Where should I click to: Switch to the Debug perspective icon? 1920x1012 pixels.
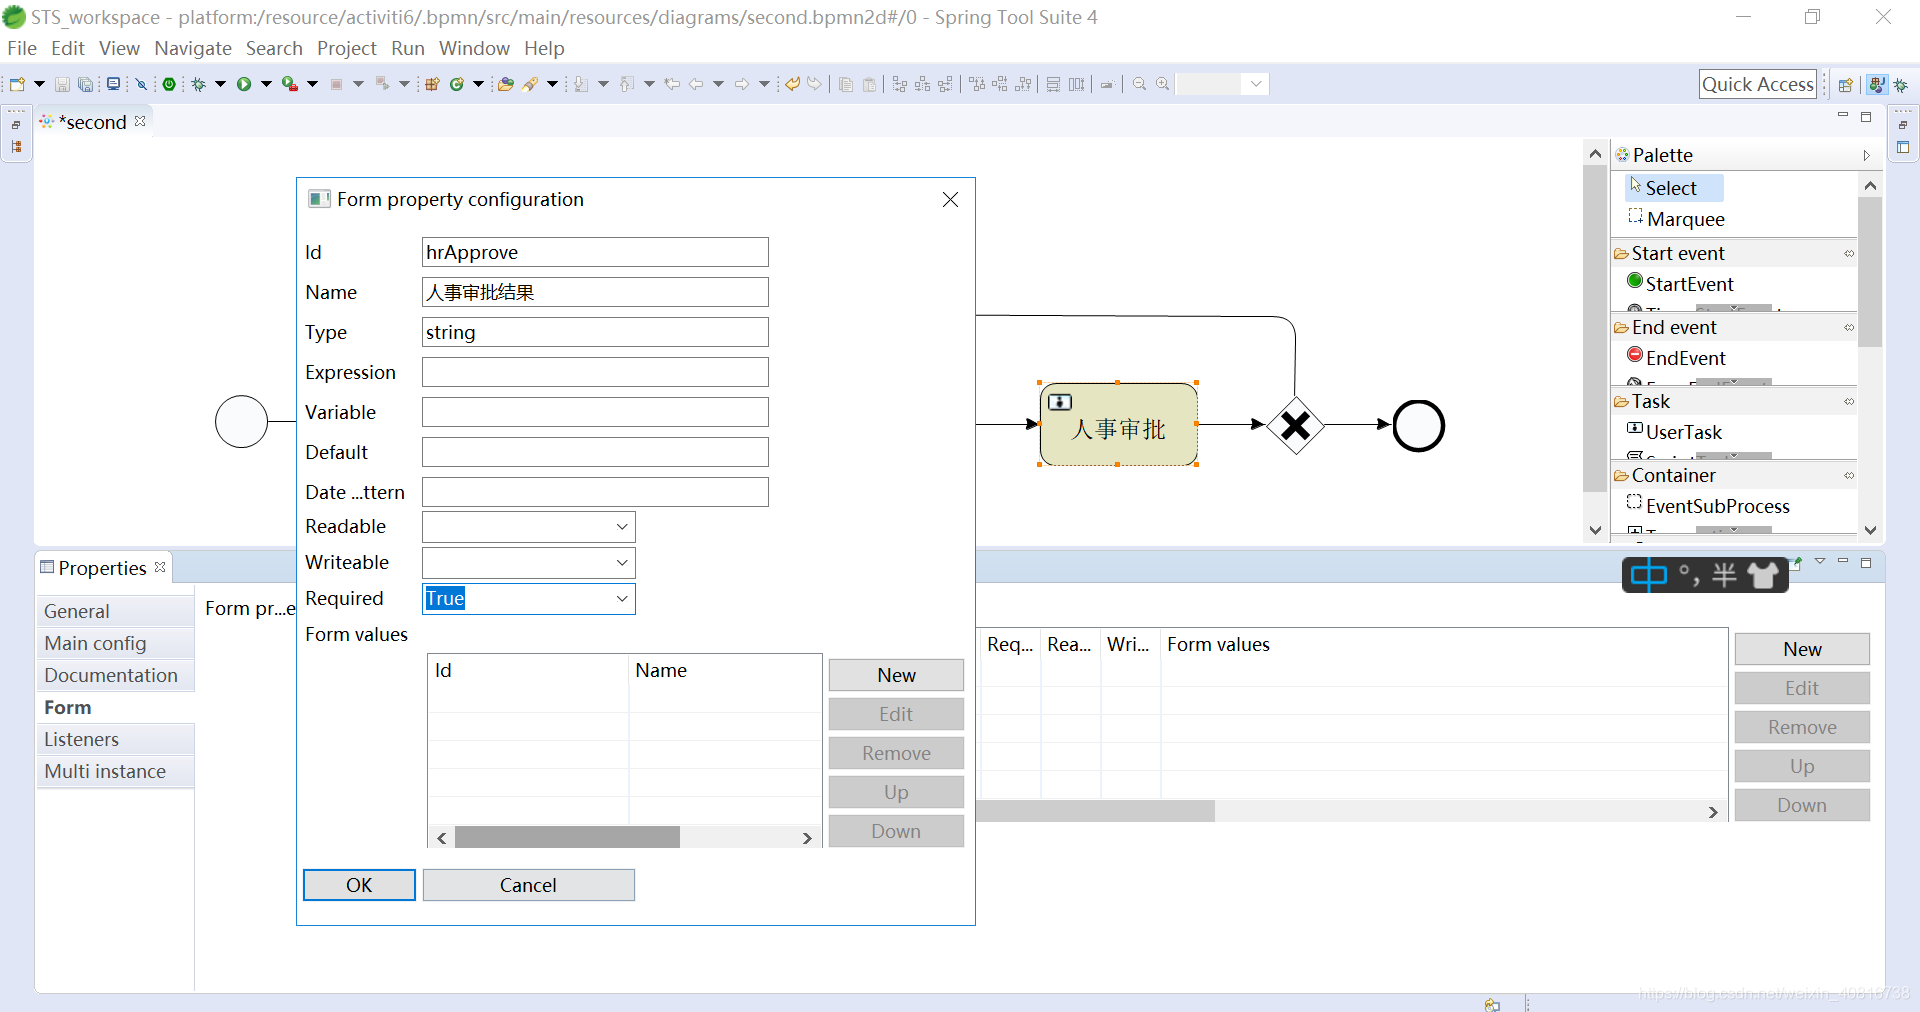point(1901,85)
